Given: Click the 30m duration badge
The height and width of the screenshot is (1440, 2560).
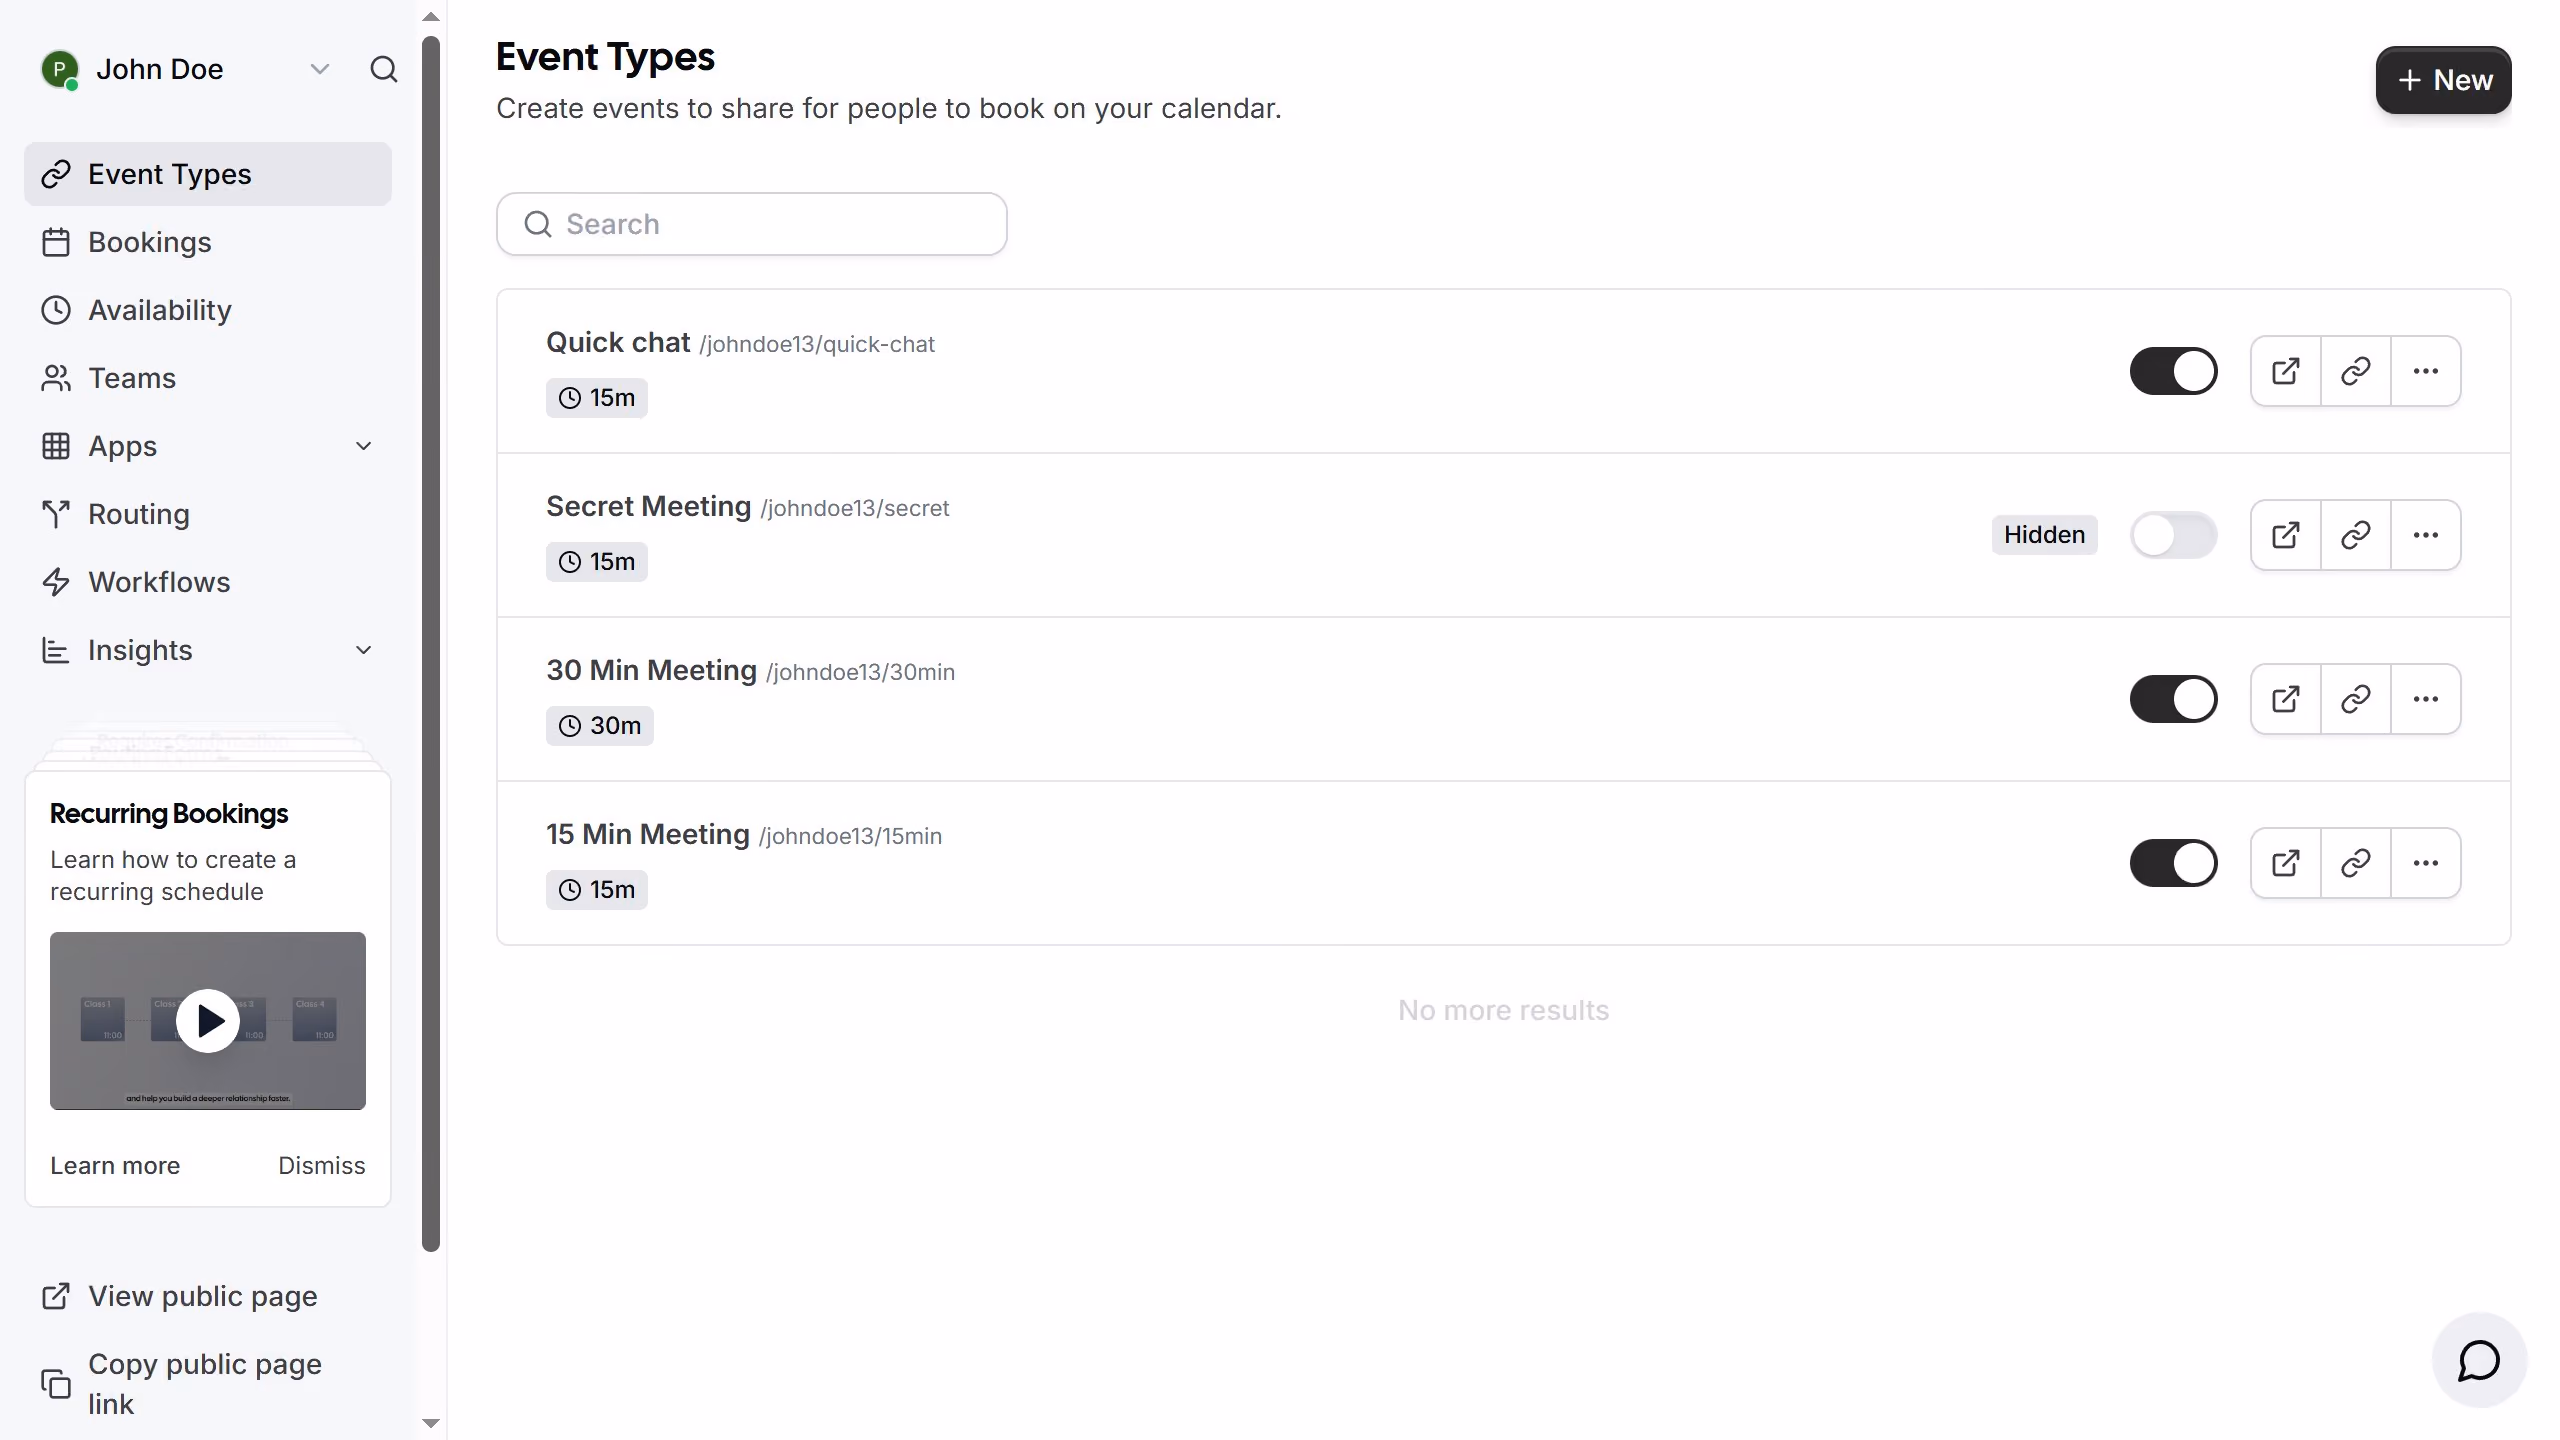Looking at the screenshot, I should [x=599, y=726].
